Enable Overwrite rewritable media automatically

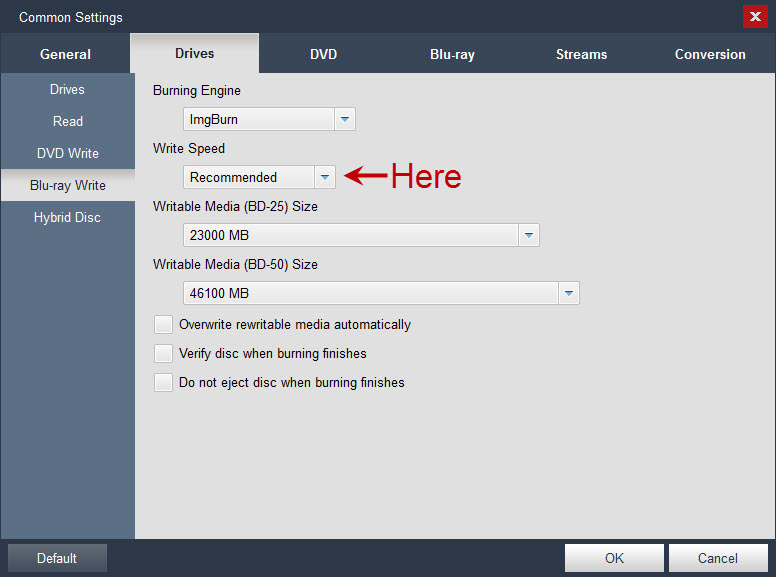pyautogui.click(x=163, y=324)
